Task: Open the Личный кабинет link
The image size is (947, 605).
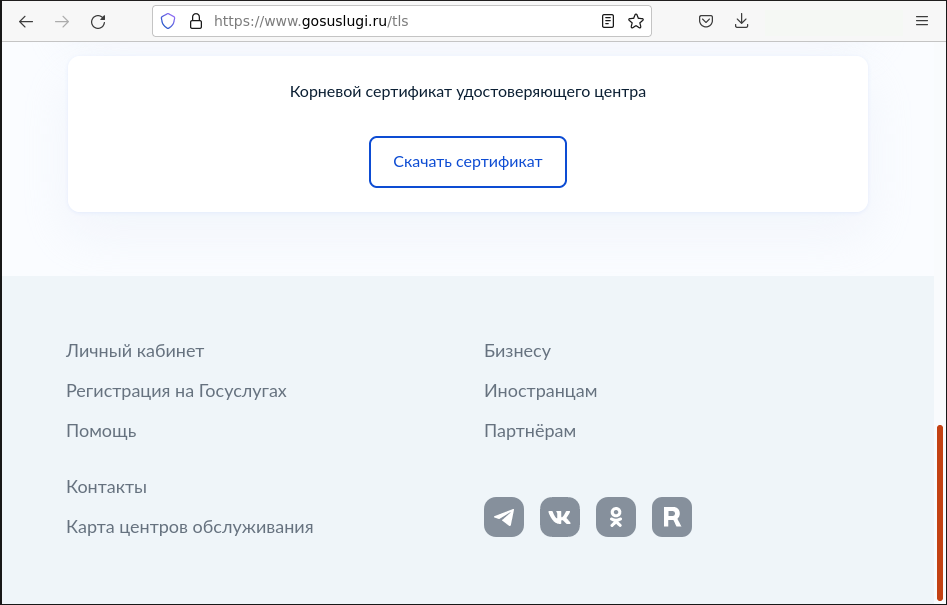Action: point(135,351)
